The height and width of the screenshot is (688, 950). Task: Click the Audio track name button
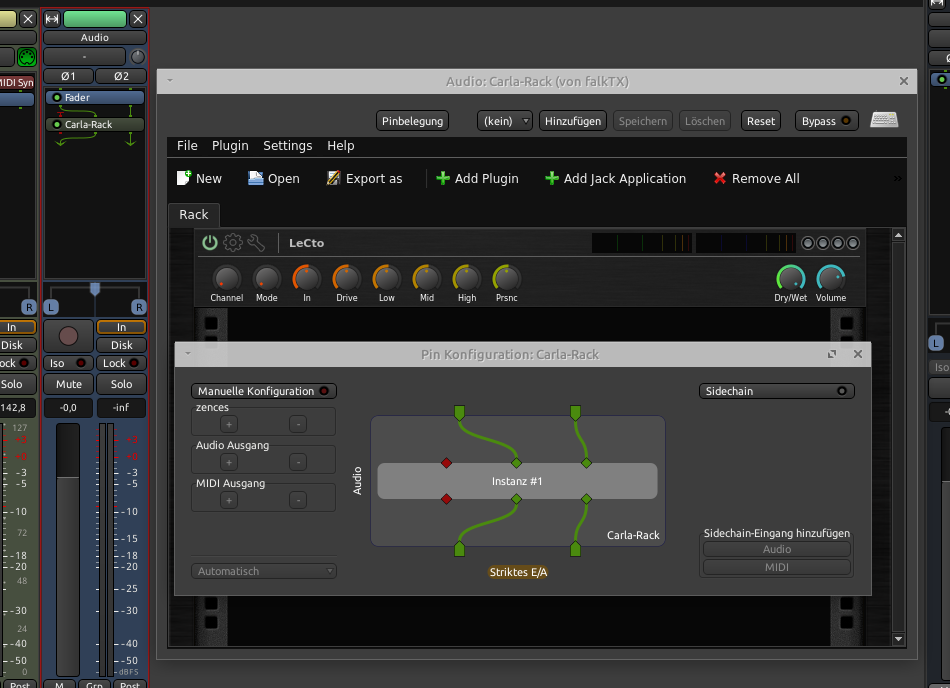point(95,38)
